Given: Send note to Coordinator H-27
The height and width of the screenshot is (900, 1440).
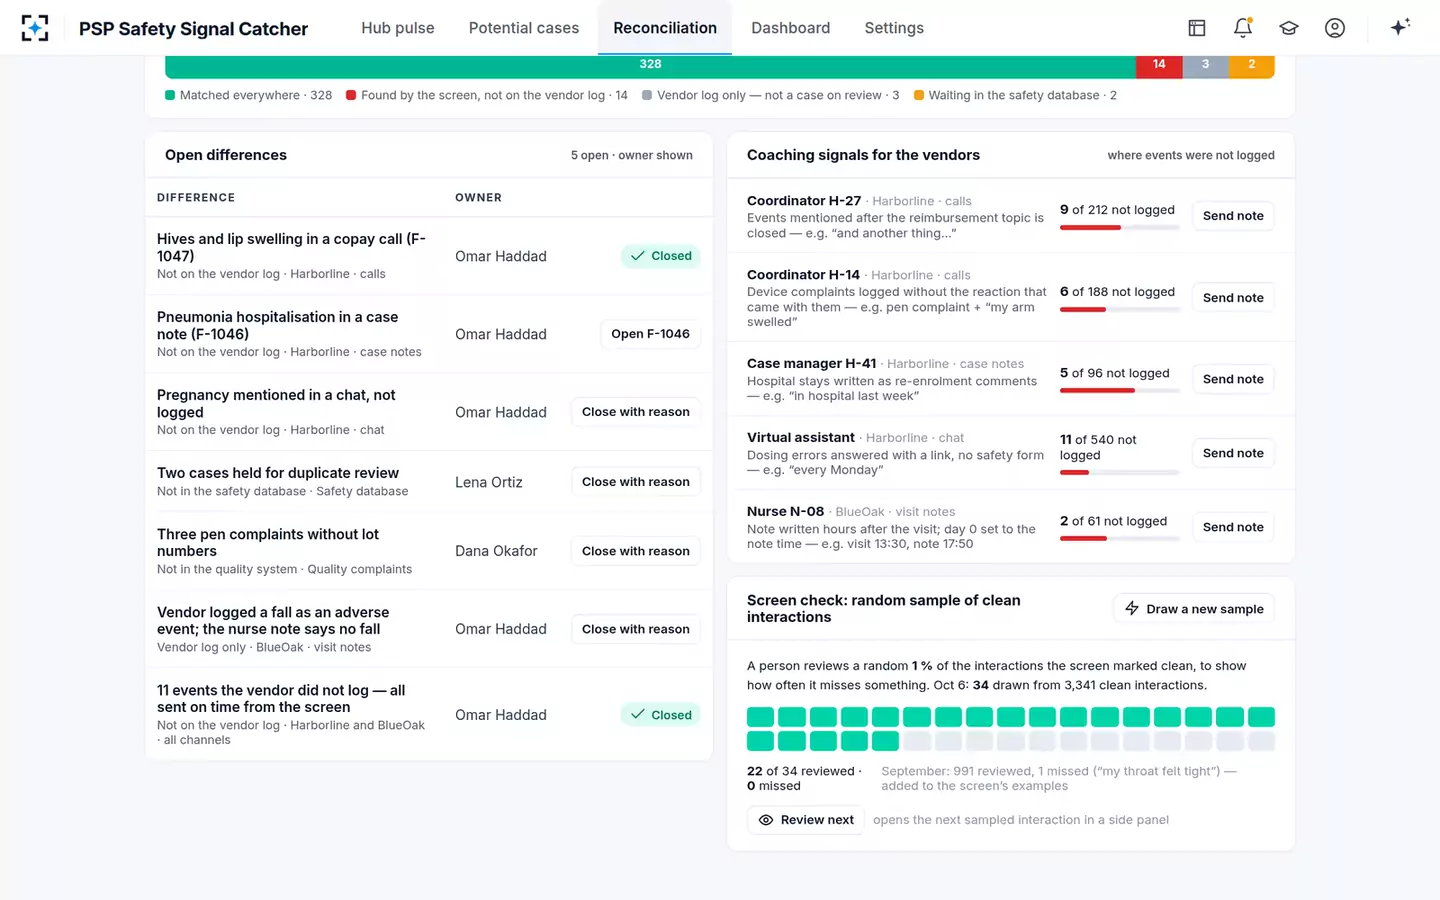Looking at the screenshot, I should 1233,216.
